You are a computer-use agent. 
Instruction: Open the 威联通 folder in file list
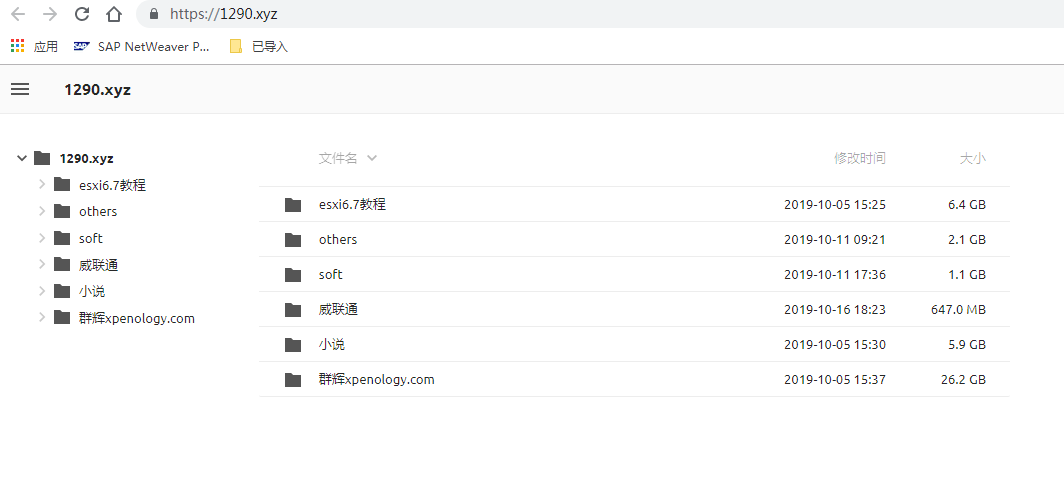338,310
